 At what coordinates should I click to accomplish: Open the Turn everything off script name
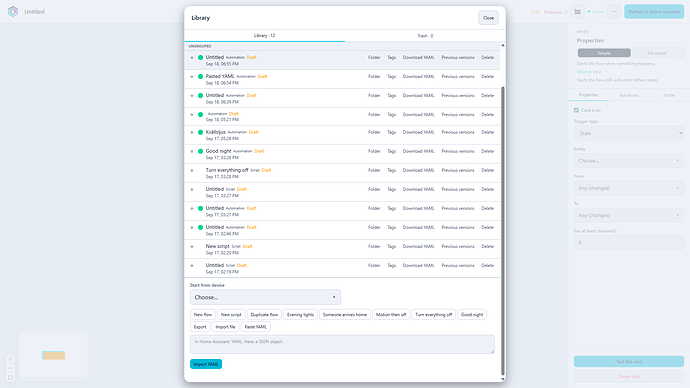pos(227,170)
